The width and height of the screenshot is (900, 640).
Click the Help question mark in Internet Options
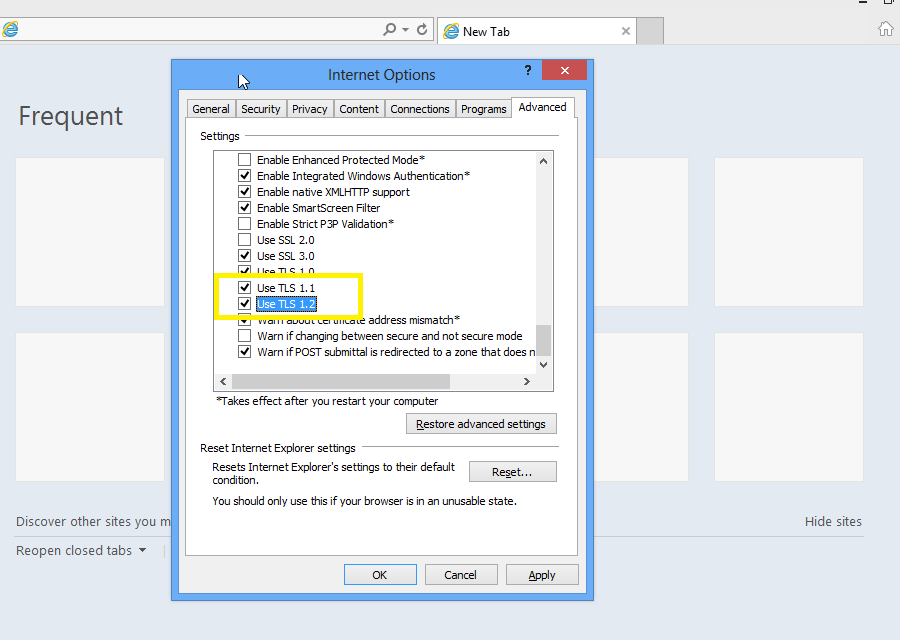(527, 71)
